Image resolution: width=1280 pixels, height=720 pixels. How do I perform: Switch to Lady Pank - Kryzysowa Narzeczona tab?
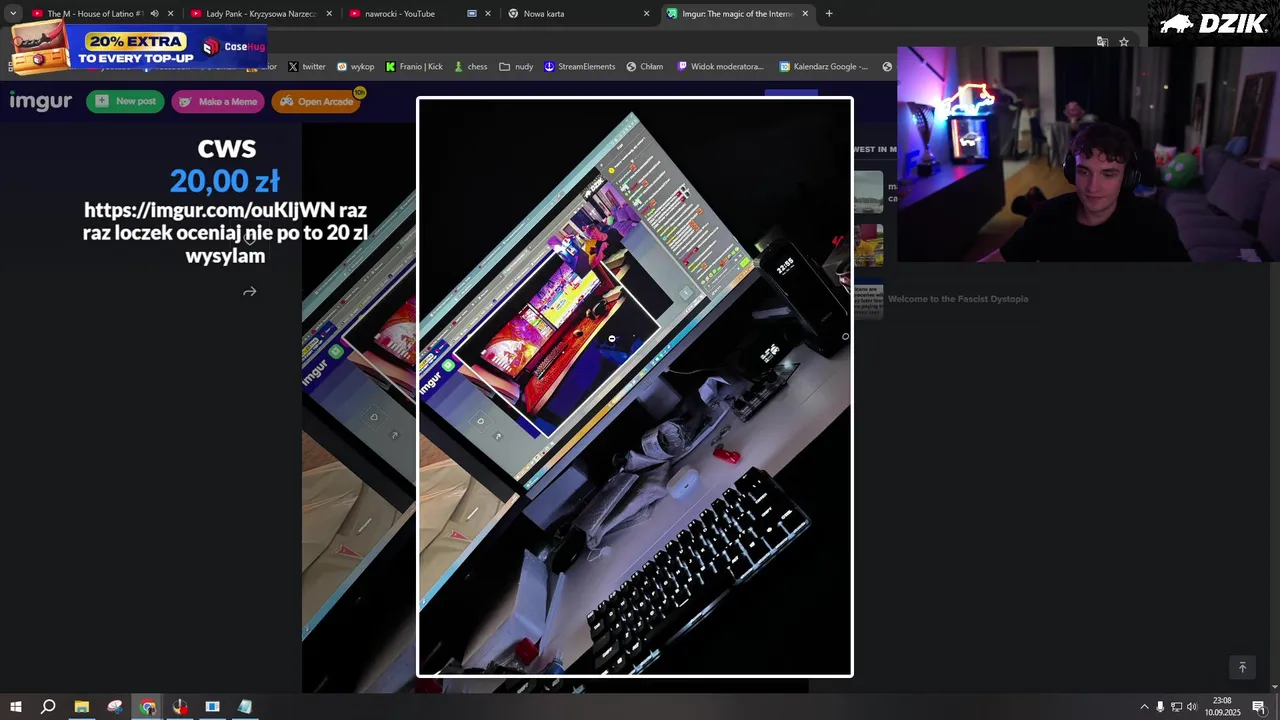pos(260,14)
